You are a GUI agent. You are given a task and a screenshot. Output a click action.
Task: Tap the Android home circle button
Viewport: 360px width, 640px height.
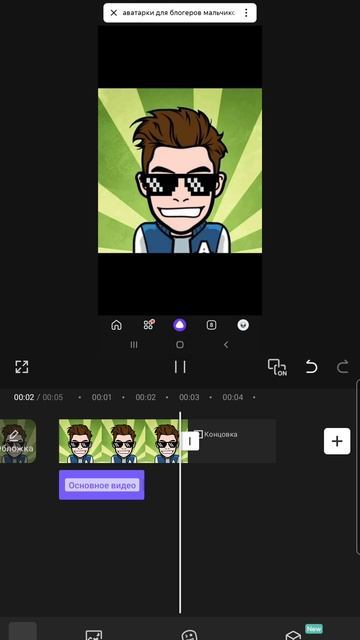pyautogui.click(x=180, y=344)
